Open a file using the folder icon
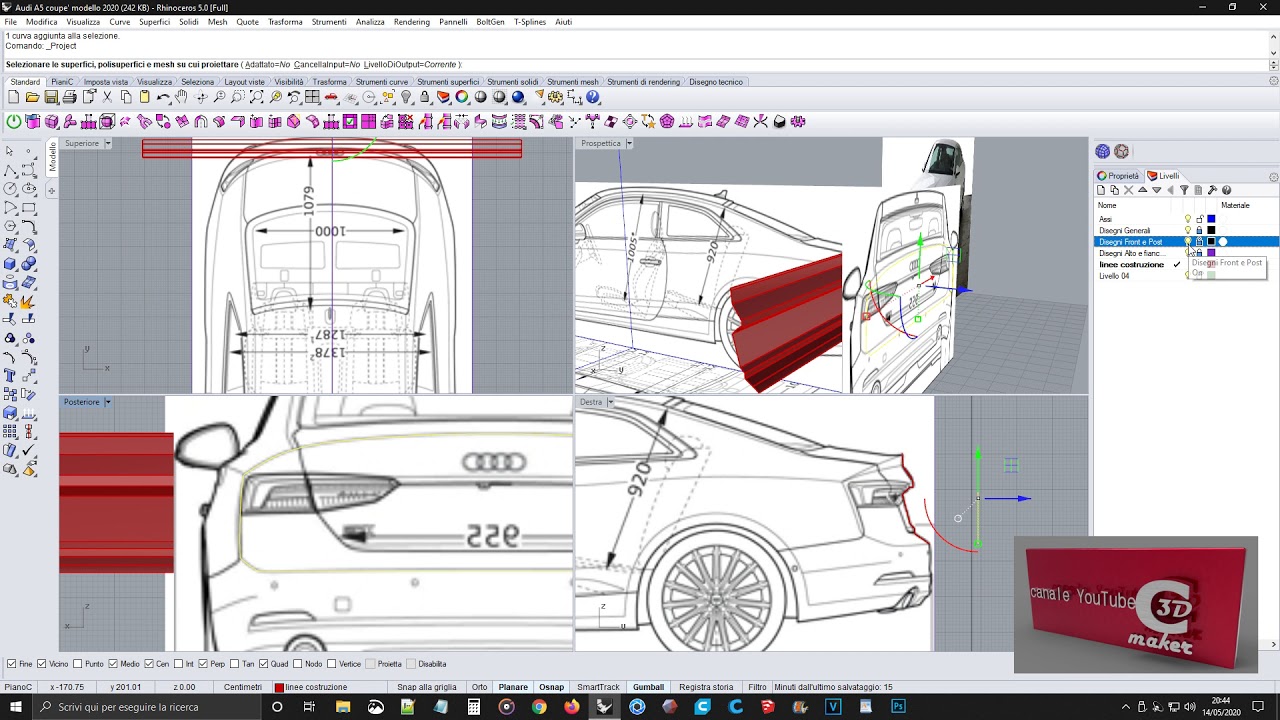 [32, 97]
